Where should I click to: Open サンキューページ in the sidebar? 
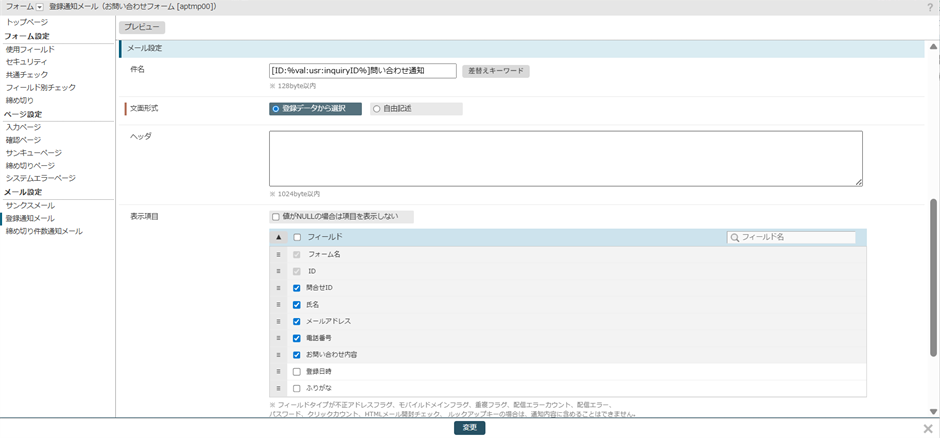(34, 153)
